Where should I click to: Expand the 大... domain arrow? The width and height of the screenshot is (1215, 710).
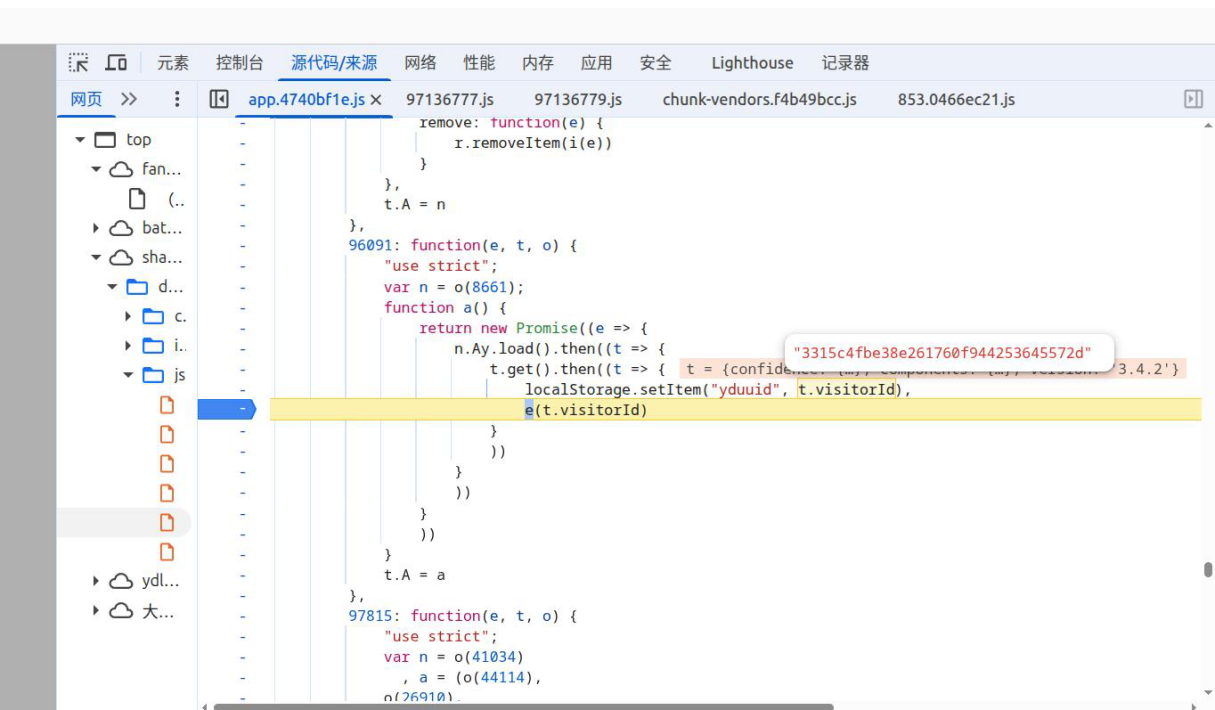click(x=96, y=611)
